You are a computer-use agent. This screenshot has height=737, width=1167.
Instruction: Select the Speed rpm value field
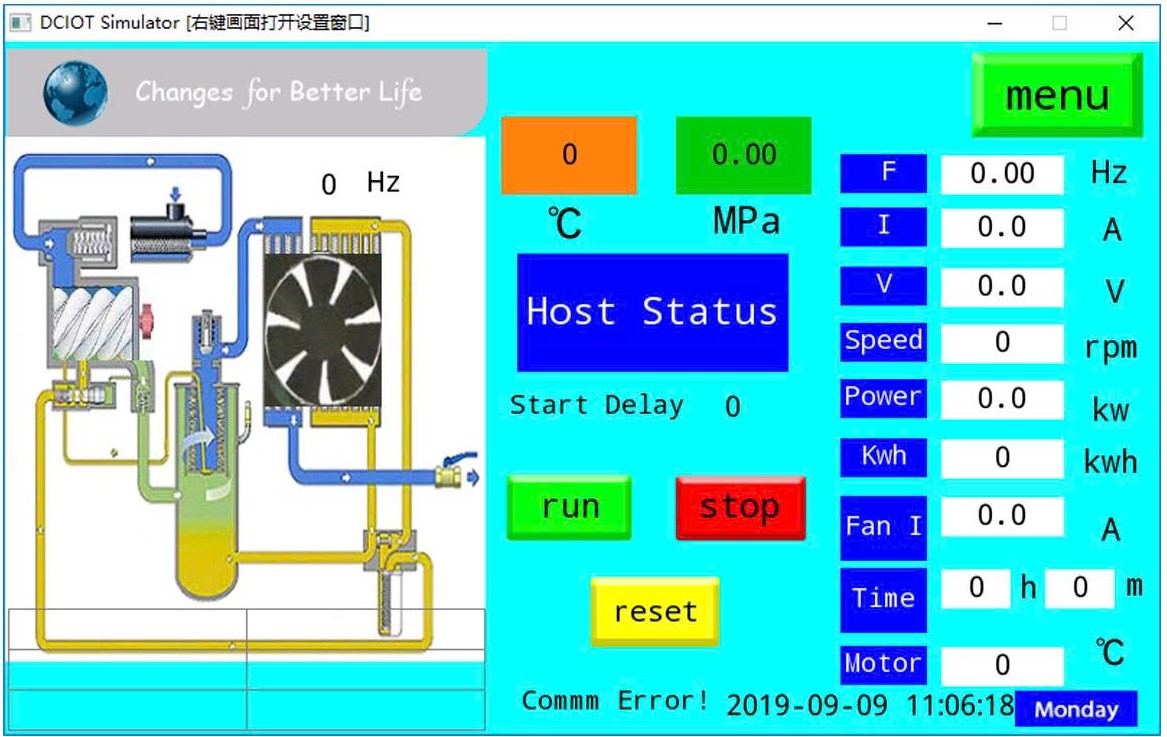(x=1002, y=343)
